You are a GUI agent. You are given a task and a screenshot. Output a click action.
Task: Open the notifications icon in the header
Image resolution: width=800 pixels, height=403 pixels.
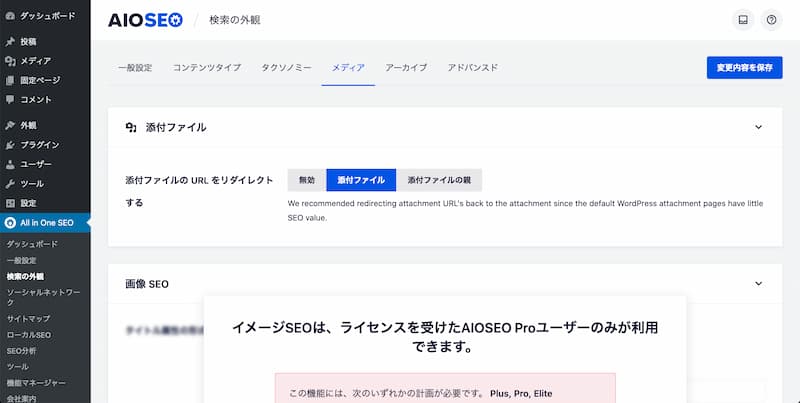point(743,20)
